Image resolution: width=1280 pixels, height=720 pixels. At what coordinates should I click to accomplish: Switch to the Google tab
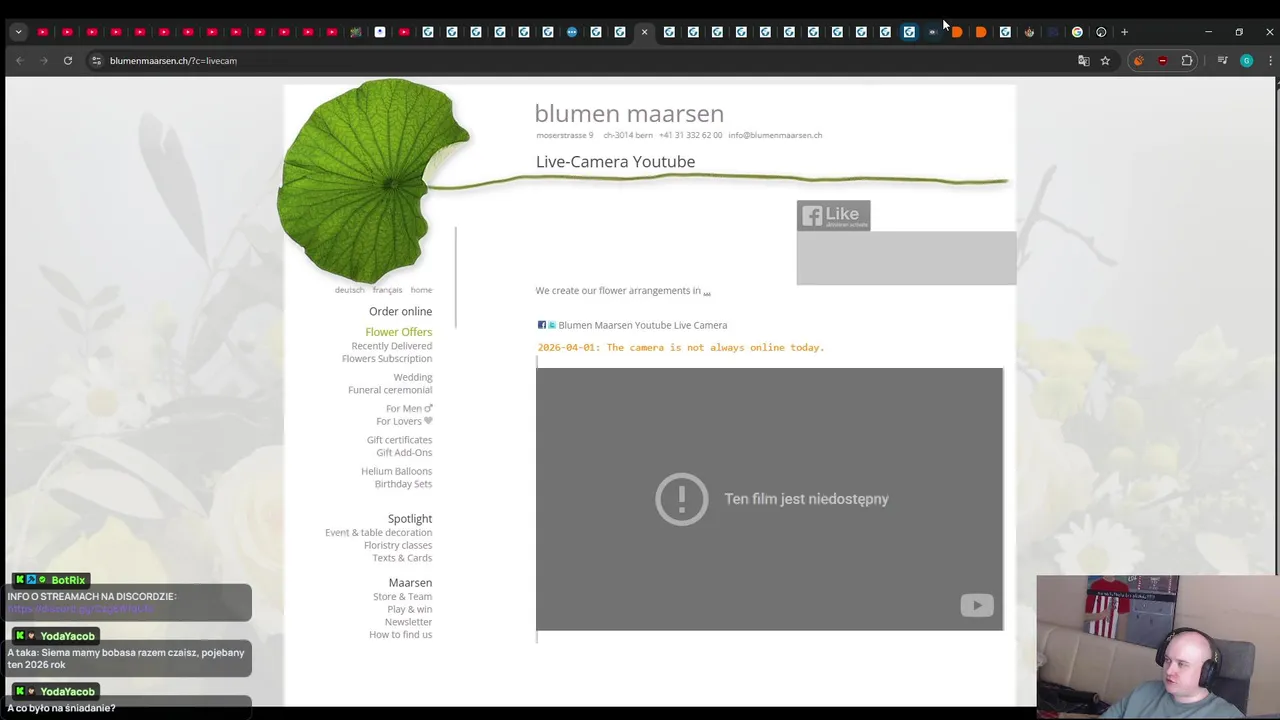coord(1077,32)
